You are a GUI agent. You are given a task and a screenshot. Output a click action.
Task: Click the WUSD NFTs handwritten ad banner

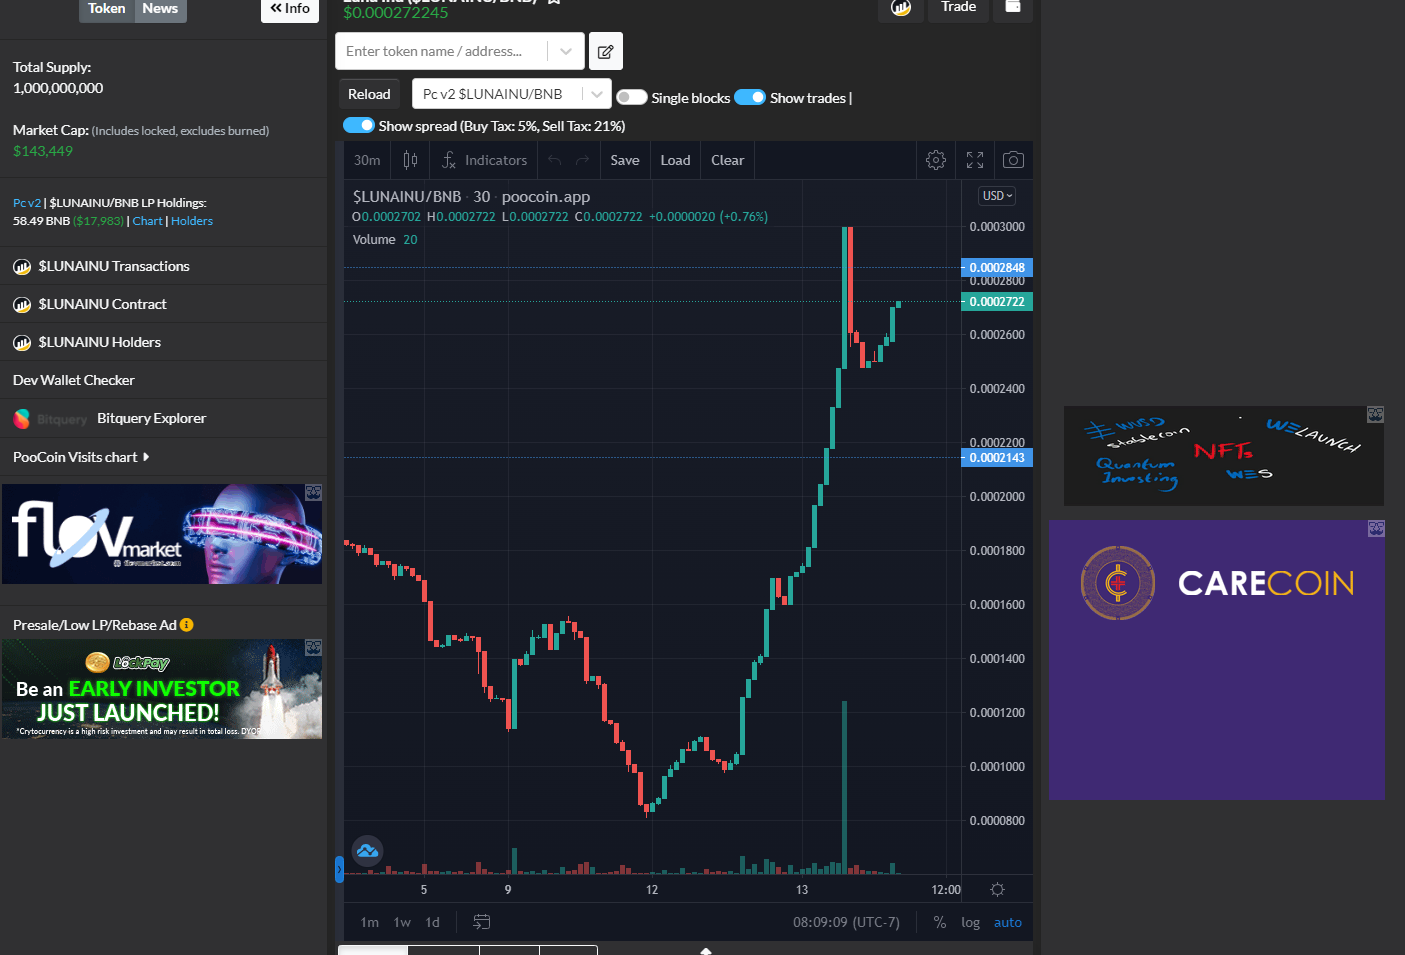click(x=1224, y=455)
